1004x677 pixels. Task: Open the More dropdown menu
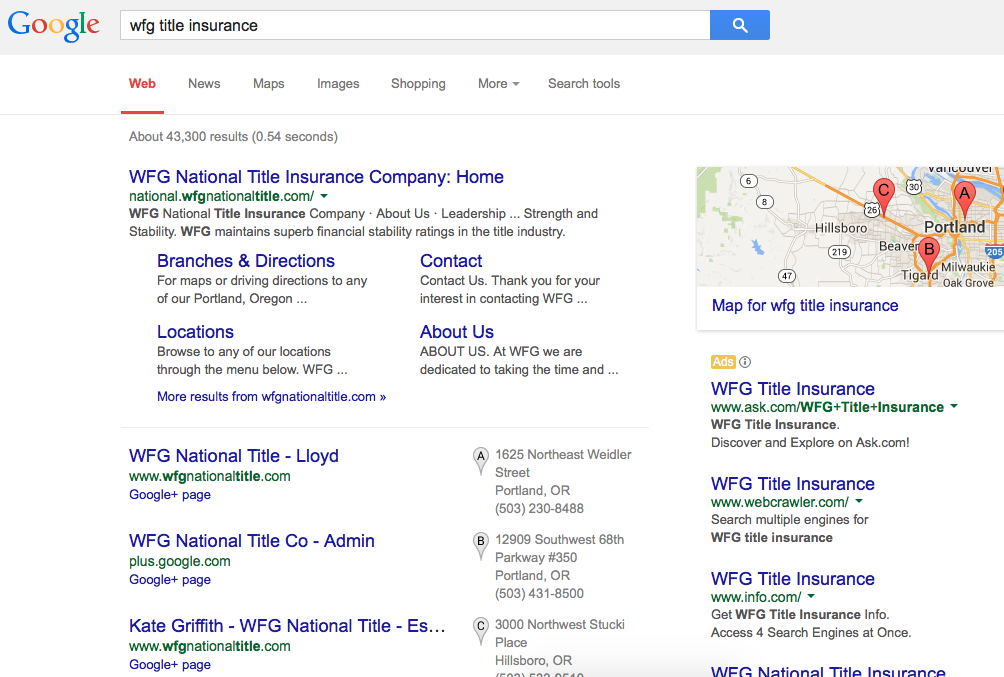click(498, 84)
